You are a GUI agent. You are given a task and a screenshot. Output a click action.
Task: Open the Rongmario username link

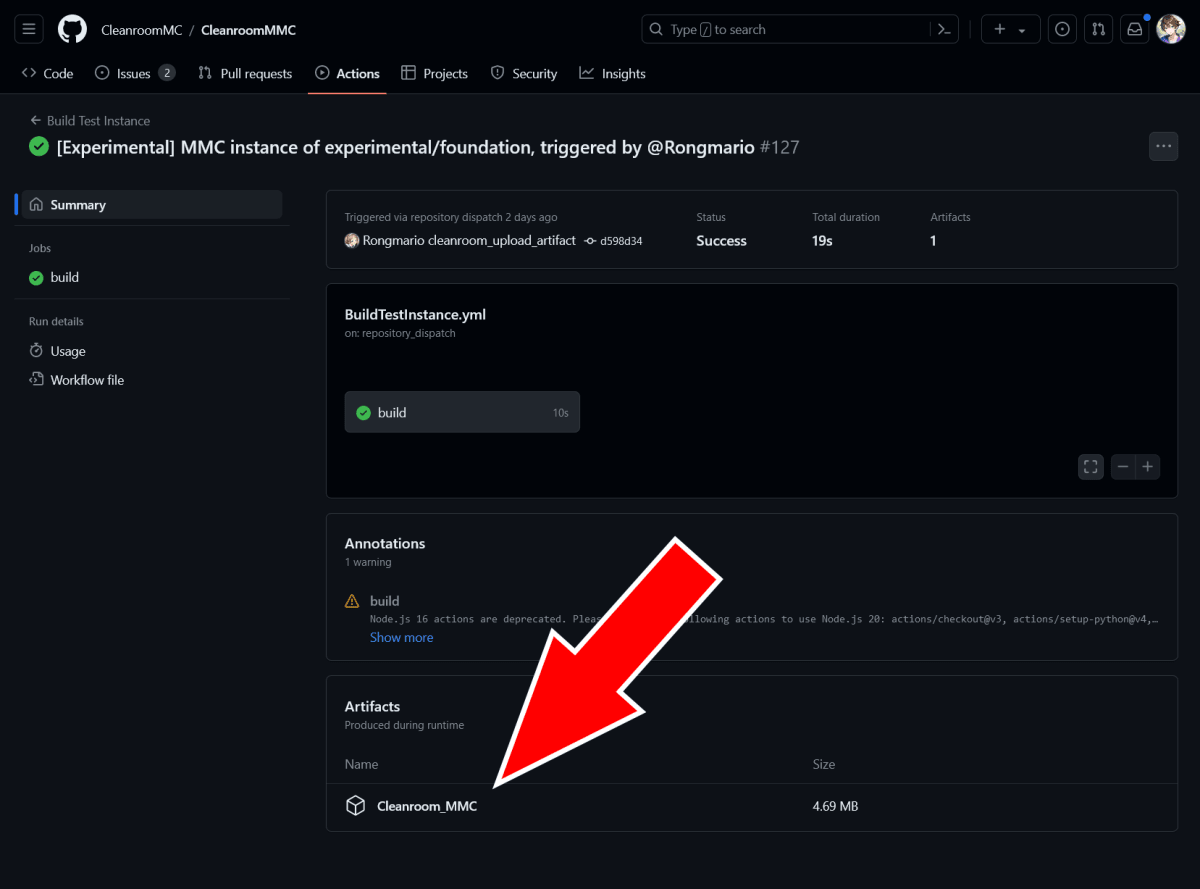pyautogui.click(x=394, y=241)
